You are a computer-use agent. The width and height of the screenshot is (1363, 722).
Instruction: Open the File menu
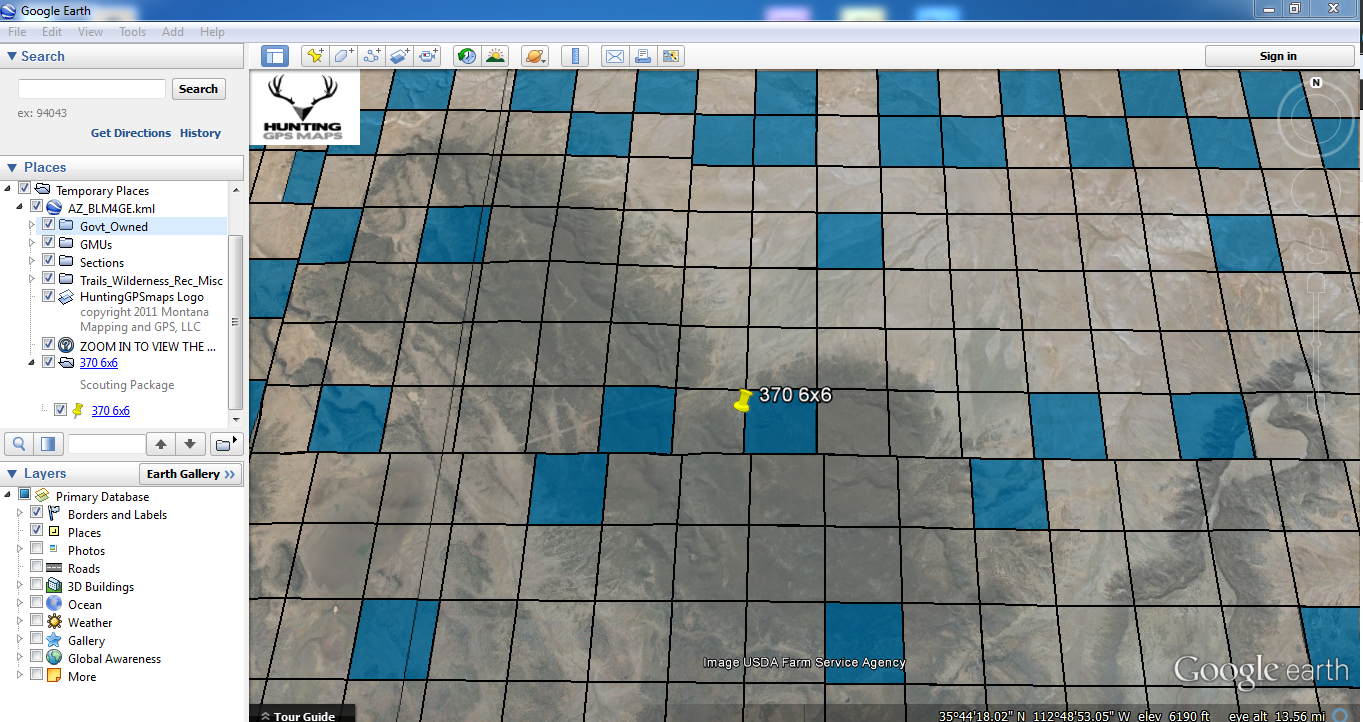[x=17, y=32]
